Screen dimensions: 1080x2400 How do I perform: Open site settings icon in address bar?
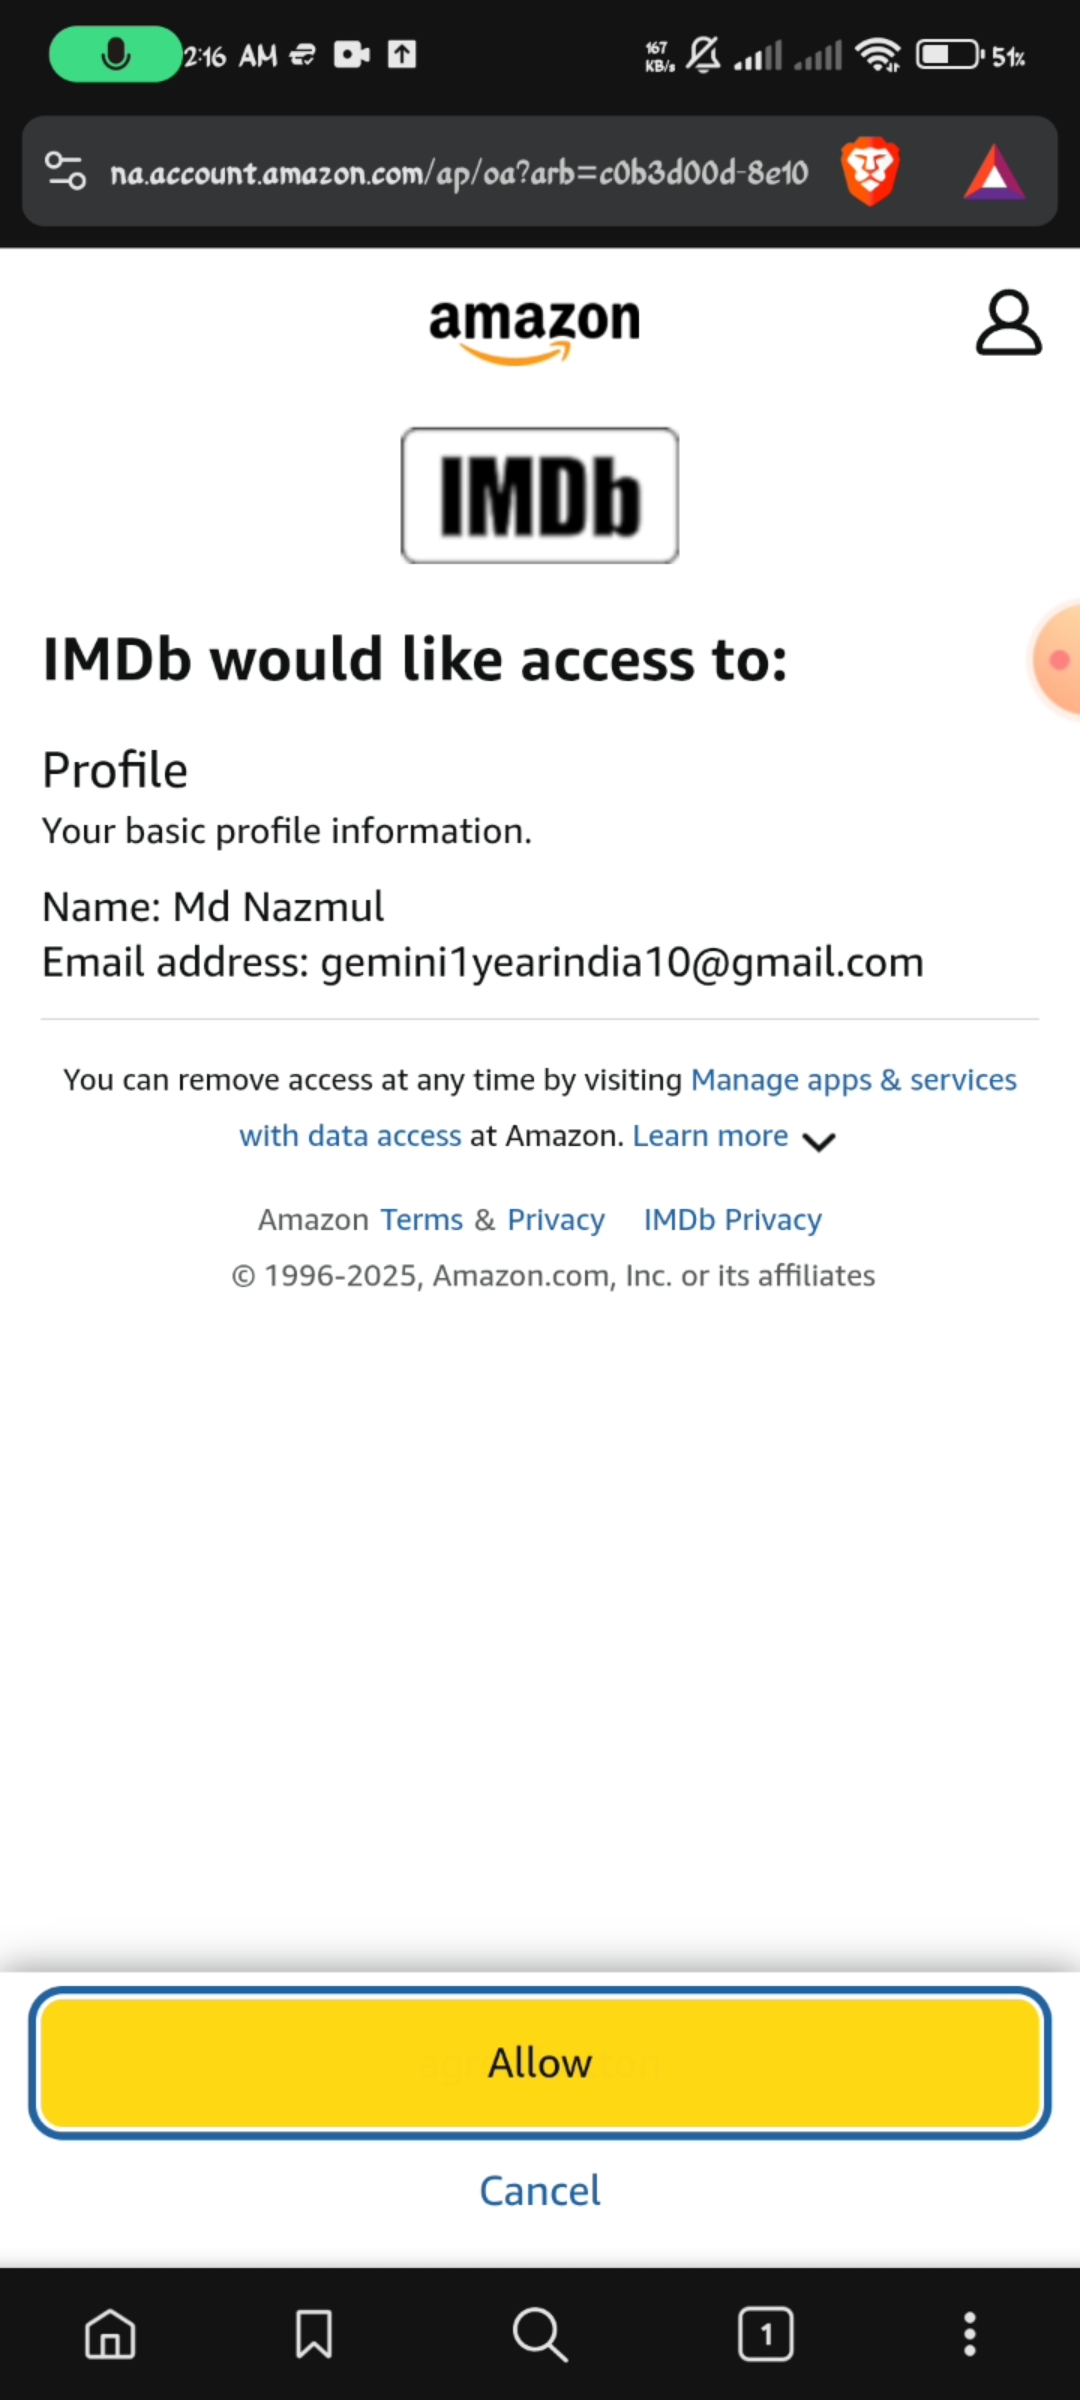pyautogui.click(x=66, y=171)
